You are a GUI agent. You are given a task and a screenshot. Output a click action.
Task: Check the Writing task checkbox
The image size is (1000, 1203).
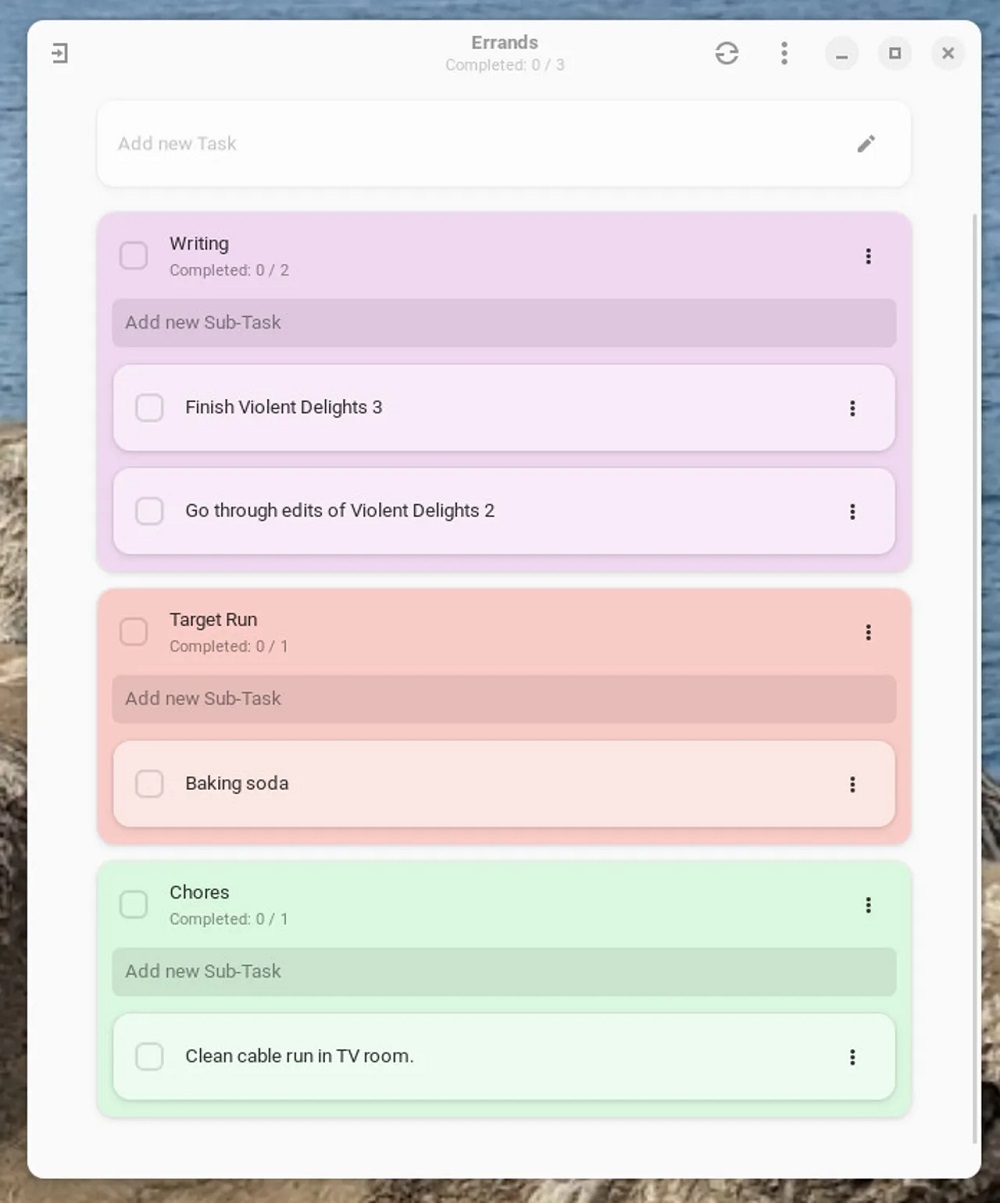pos(134,256)
